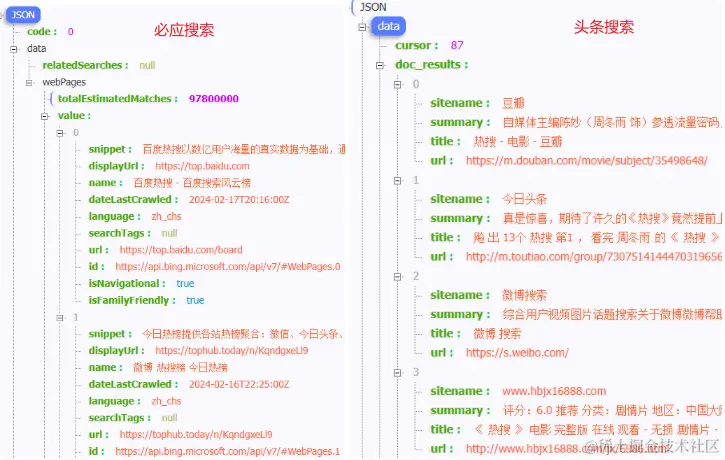This screenshot has width=725, height=460.
Task: Click the sitename value 微博搜索
Action: pyautogui.click(x=524, y=295)
